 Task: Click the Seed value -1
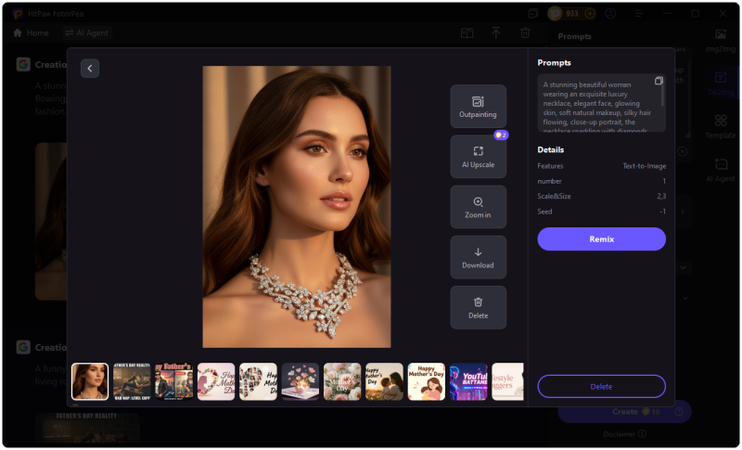tap(662, 212)
